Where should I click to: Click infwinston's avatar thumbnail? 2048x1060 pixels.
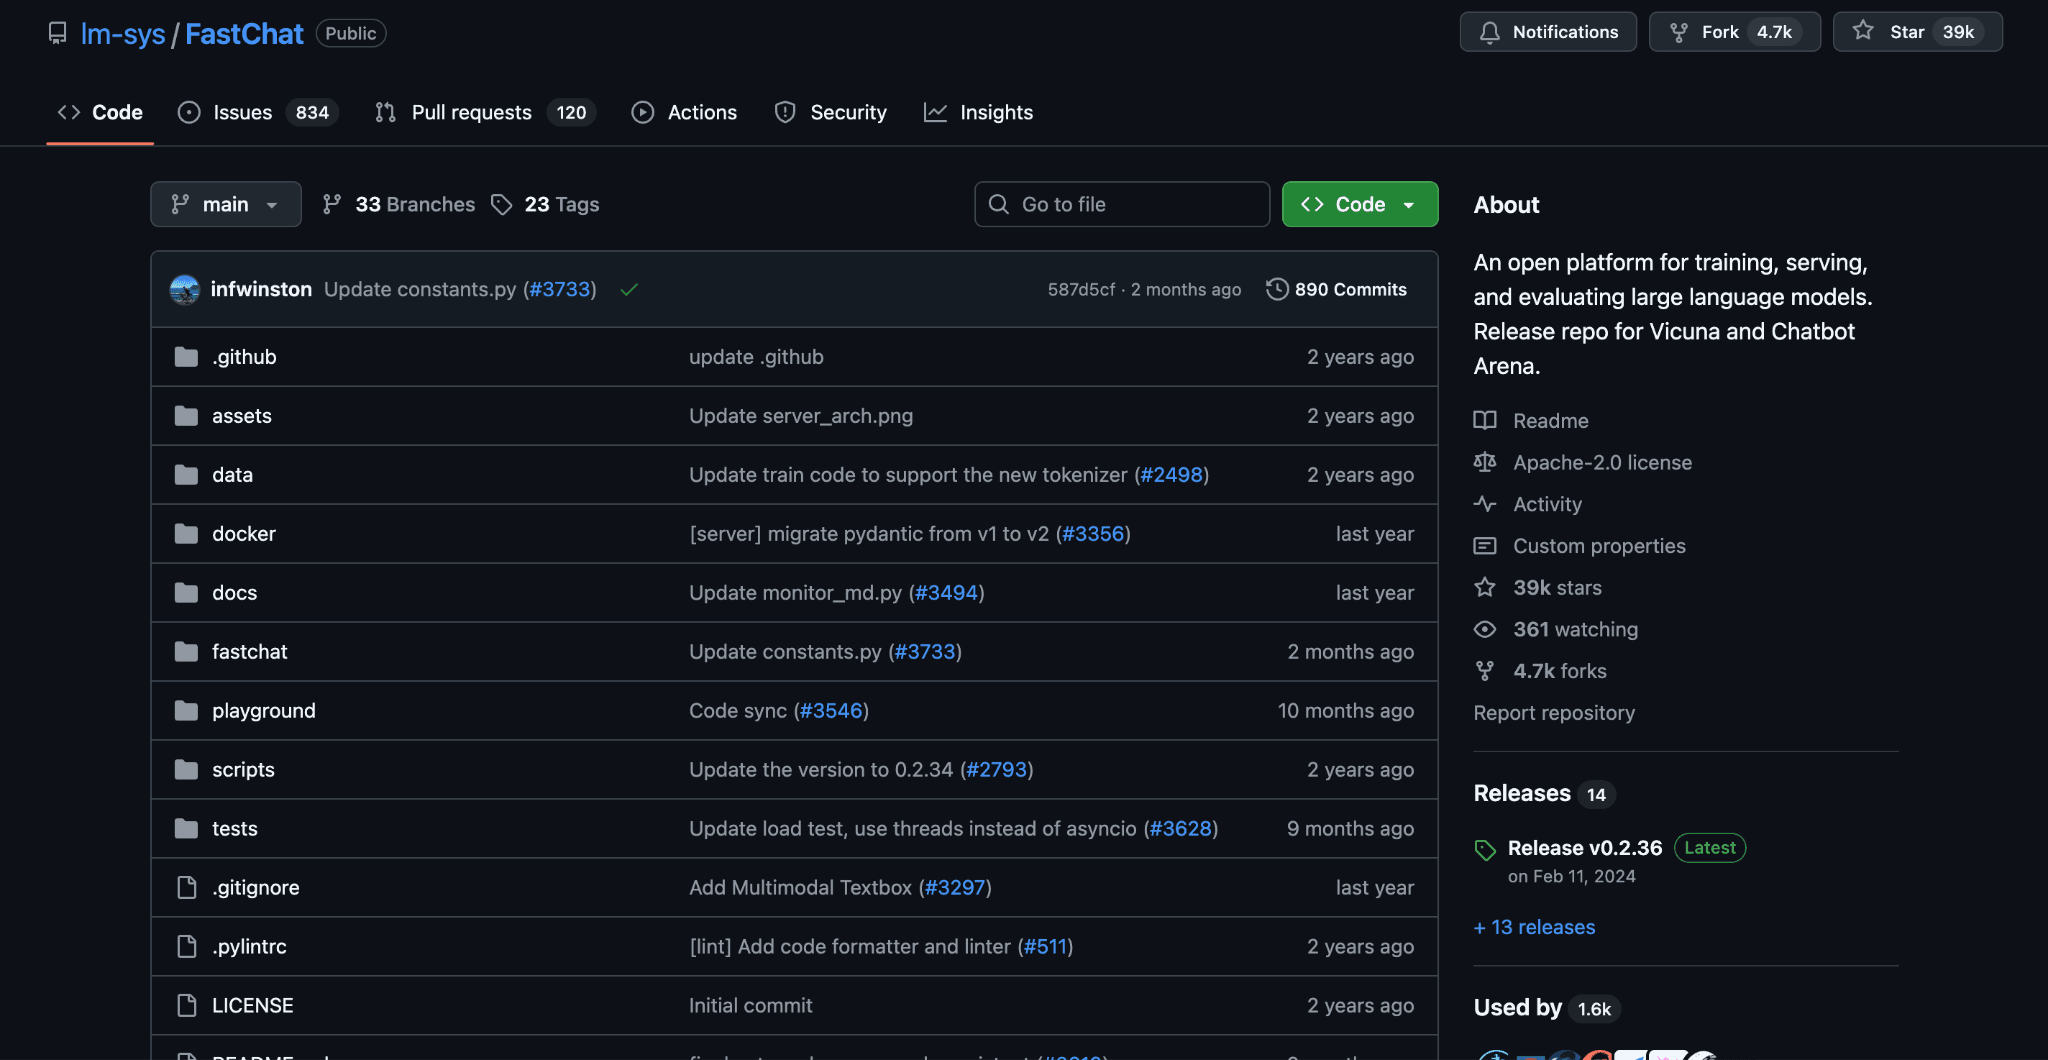[x=185, y=289]
